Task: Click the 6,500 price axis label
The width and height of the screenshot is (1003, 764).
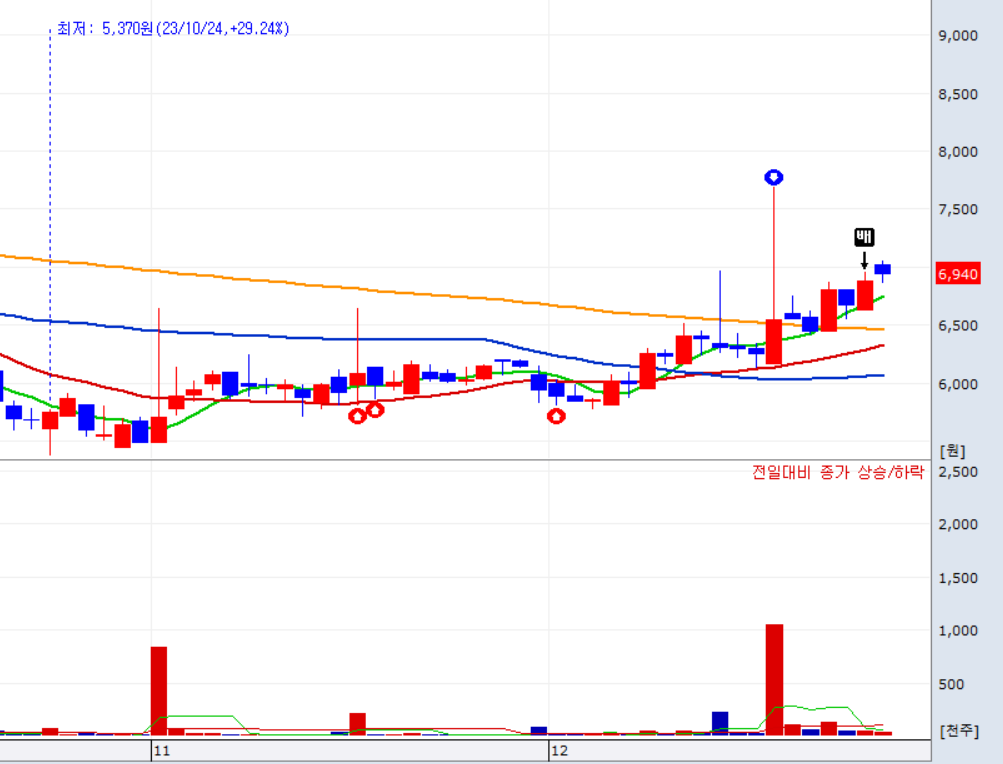Action: click(958, 326)
